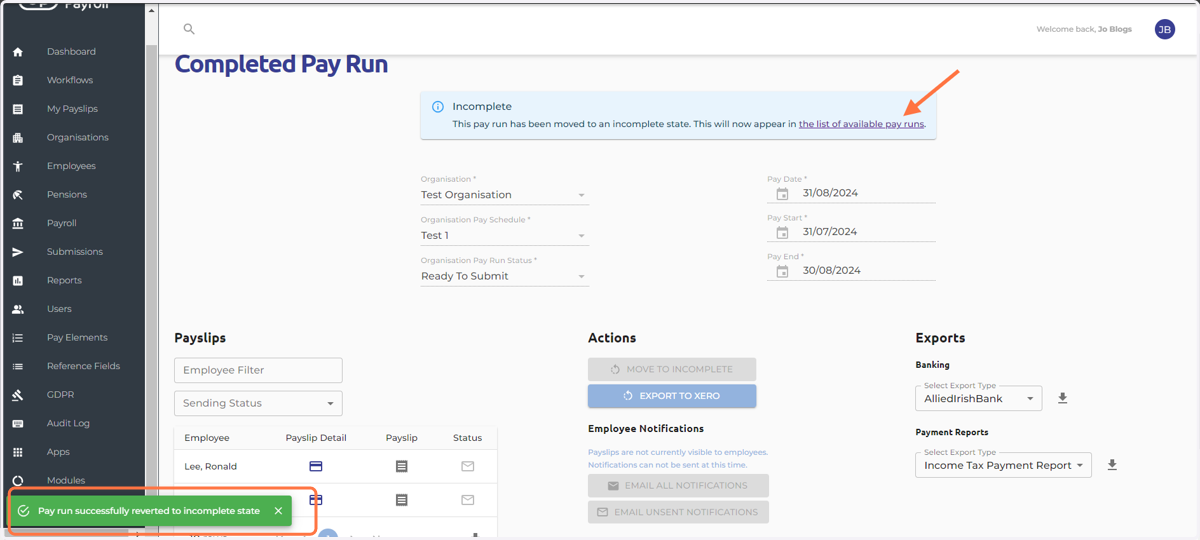Click Email Unsent Notifications button

(678, 512)
